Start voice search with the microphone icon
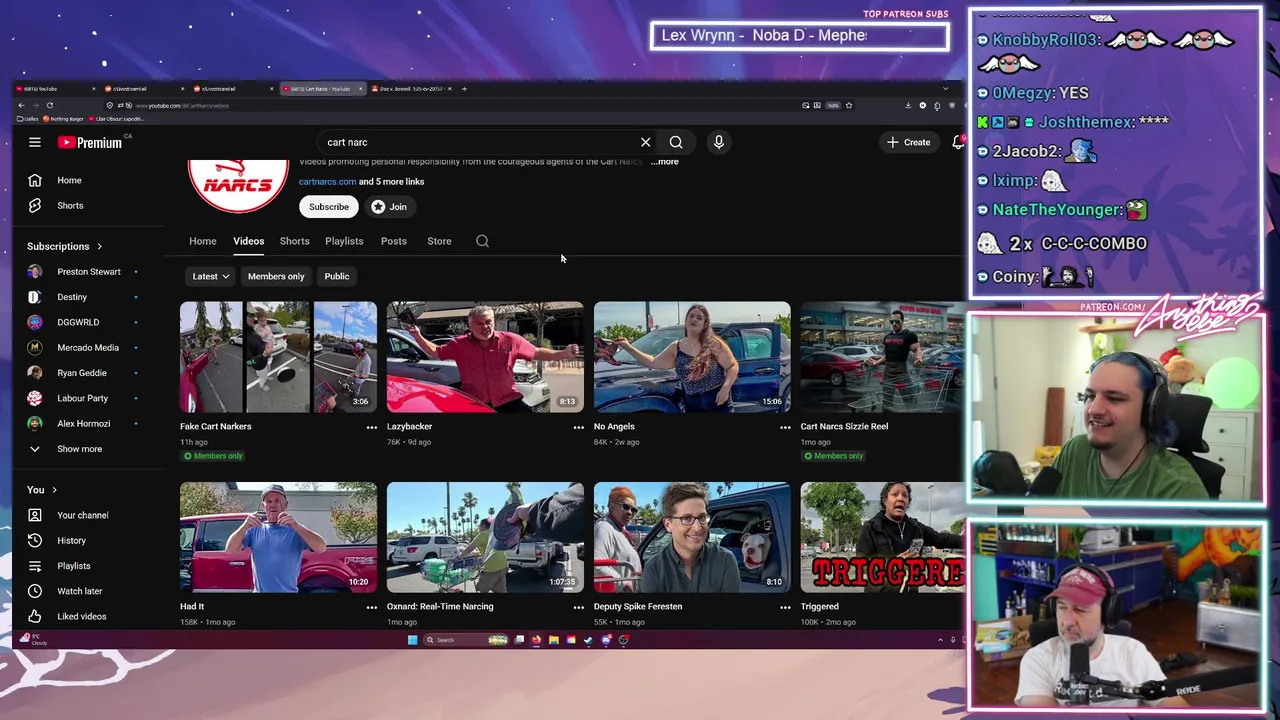Image resolution: width=1280 pixels, height=720 pixels. 718,142
